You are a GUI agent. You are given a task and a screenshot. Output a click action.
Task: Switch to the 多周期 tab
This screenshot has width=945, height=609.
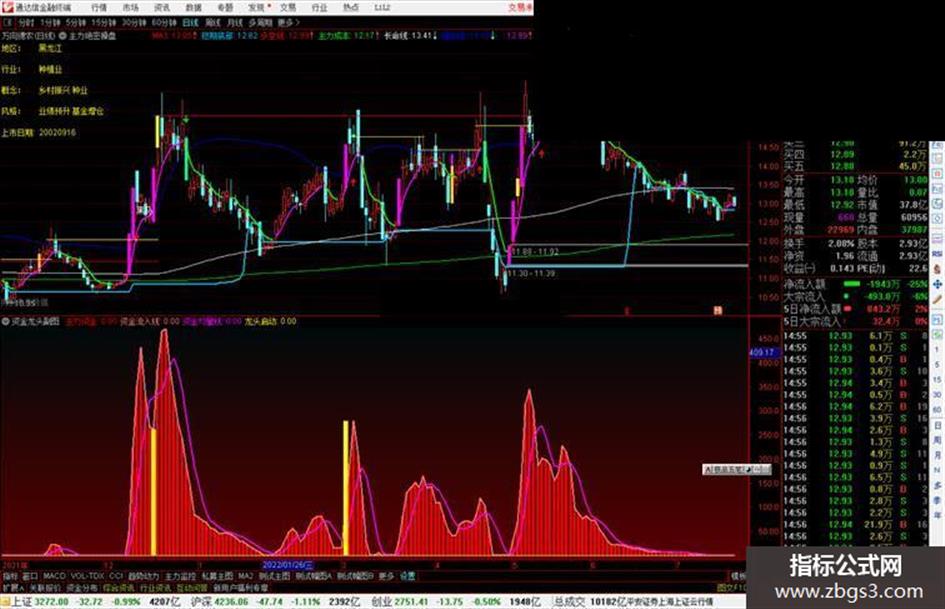260,23
